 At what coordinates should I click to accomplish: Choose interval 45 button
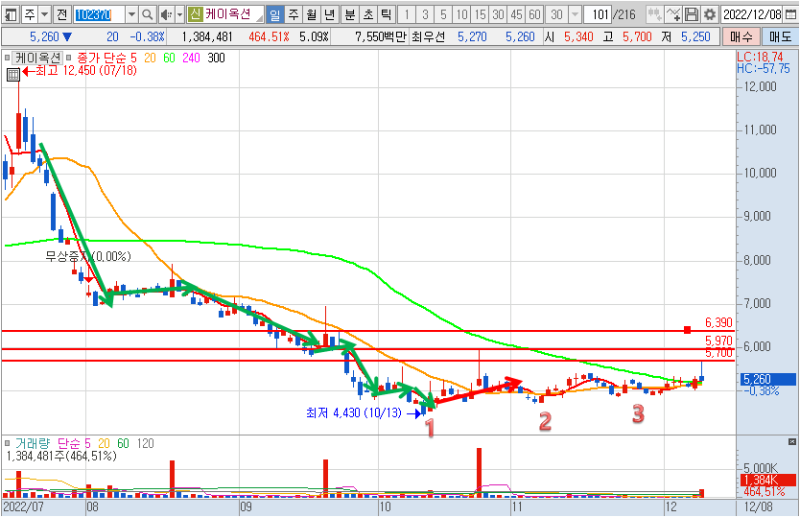pyautogui.click(x=516, y=14)
